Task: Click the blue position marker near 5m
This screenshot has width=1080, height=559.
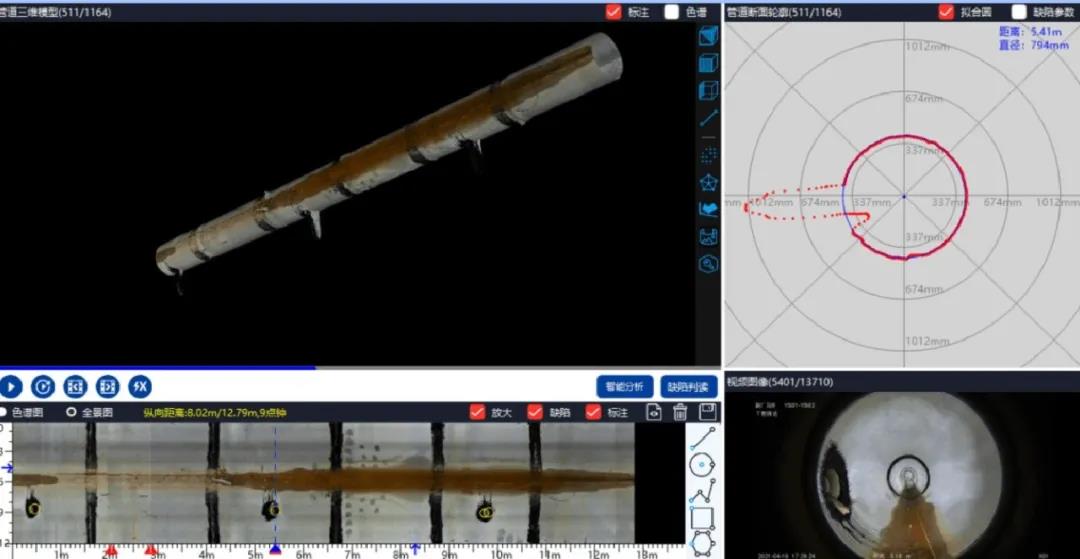Action: click(x=276, y=549)
